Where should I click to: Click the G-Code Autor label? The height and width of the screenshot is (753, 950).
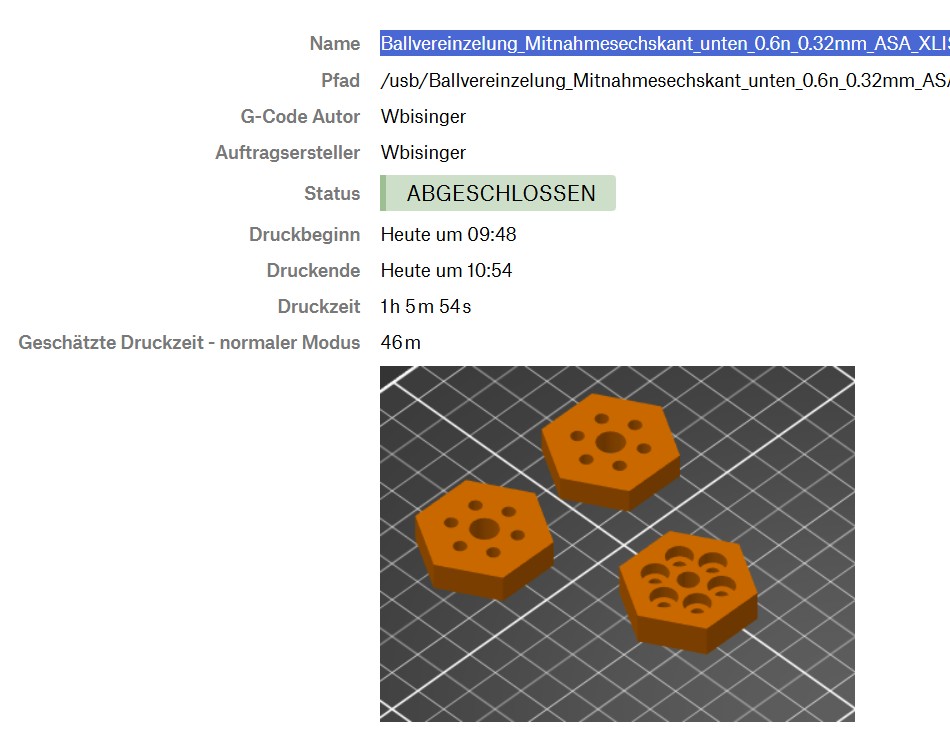[x=301, y=116]
